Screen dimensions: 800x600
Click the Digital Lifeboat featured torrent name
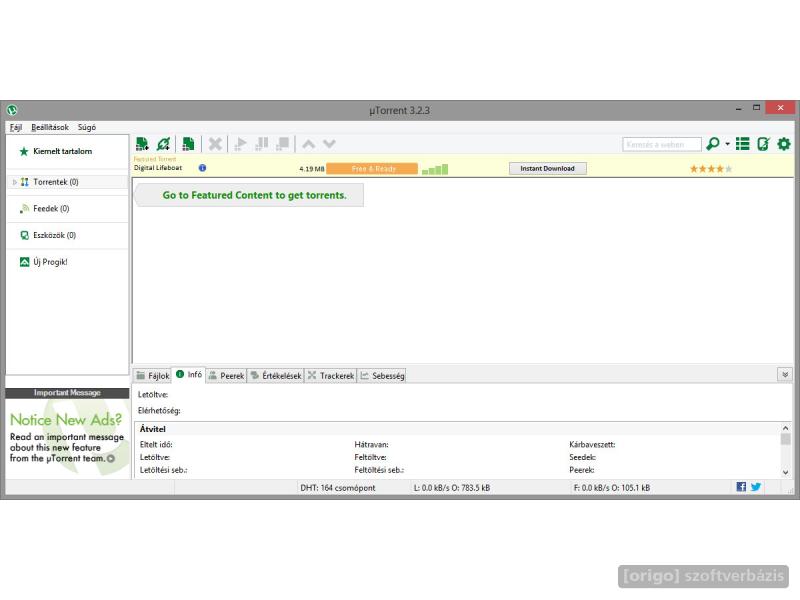point(158,168)
